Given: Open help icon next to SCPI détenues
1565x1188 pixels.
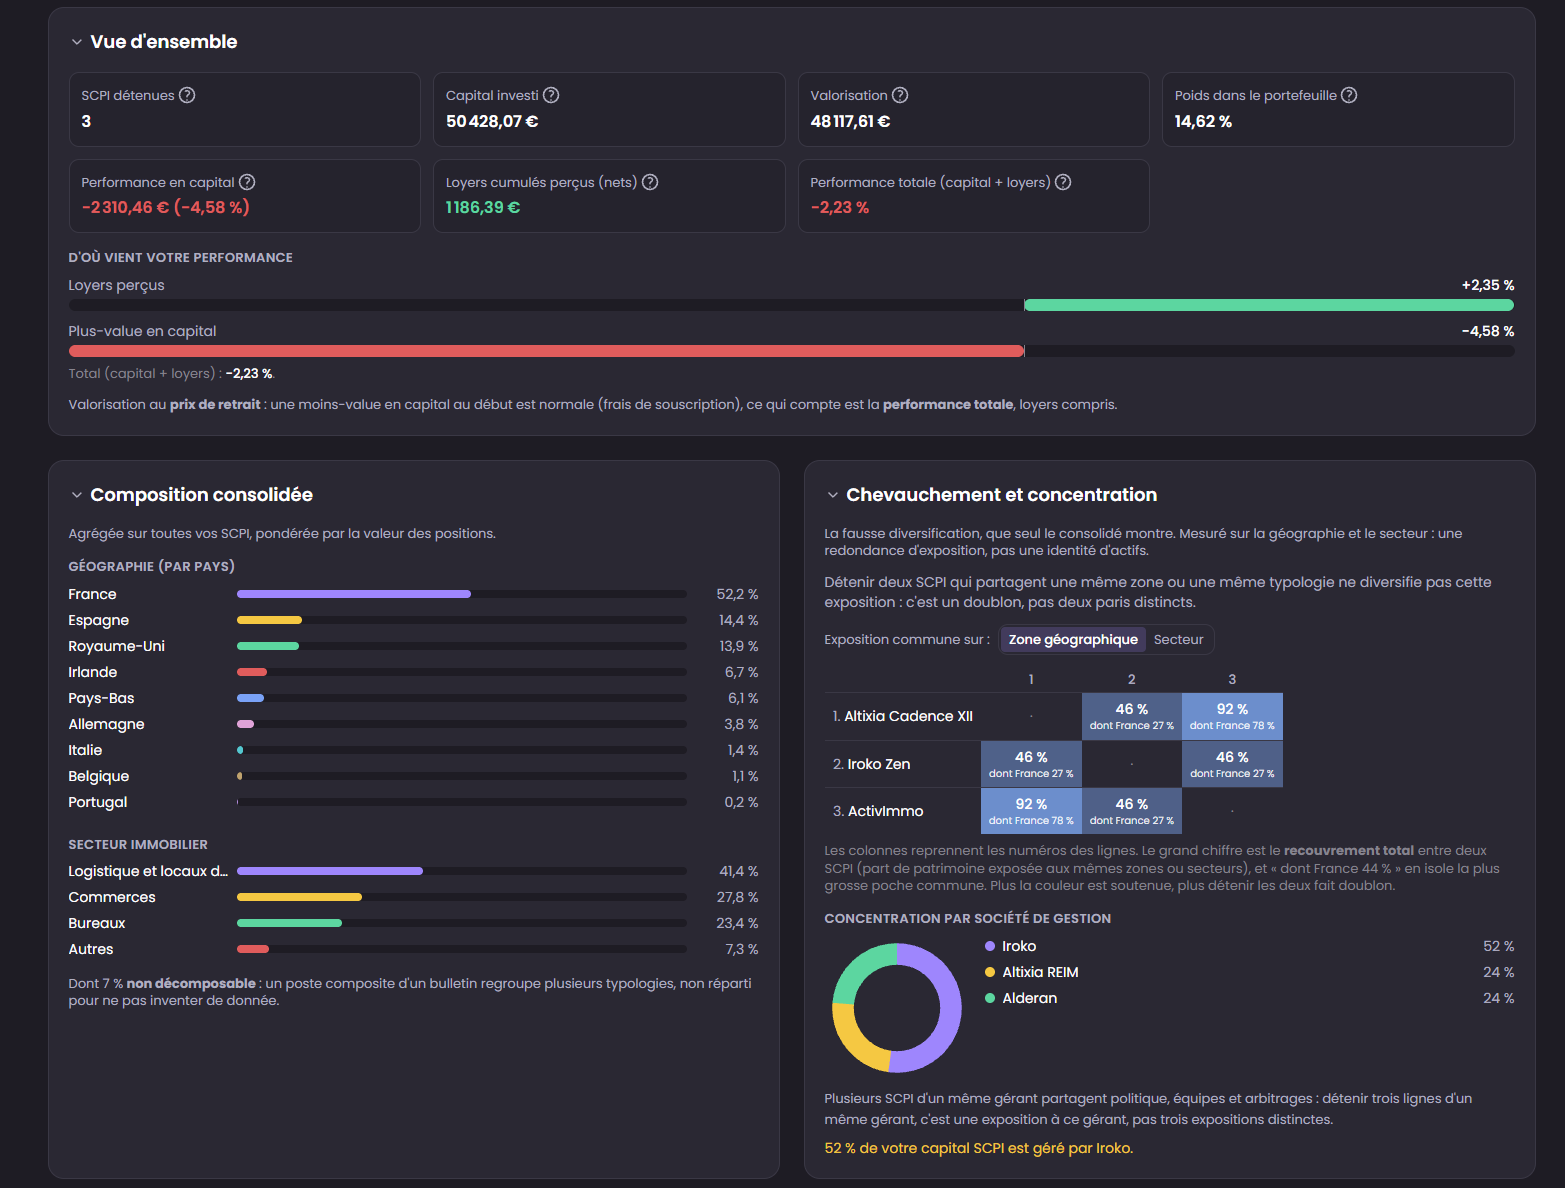Looking at the screenshot, I should (x=187, y=95).
